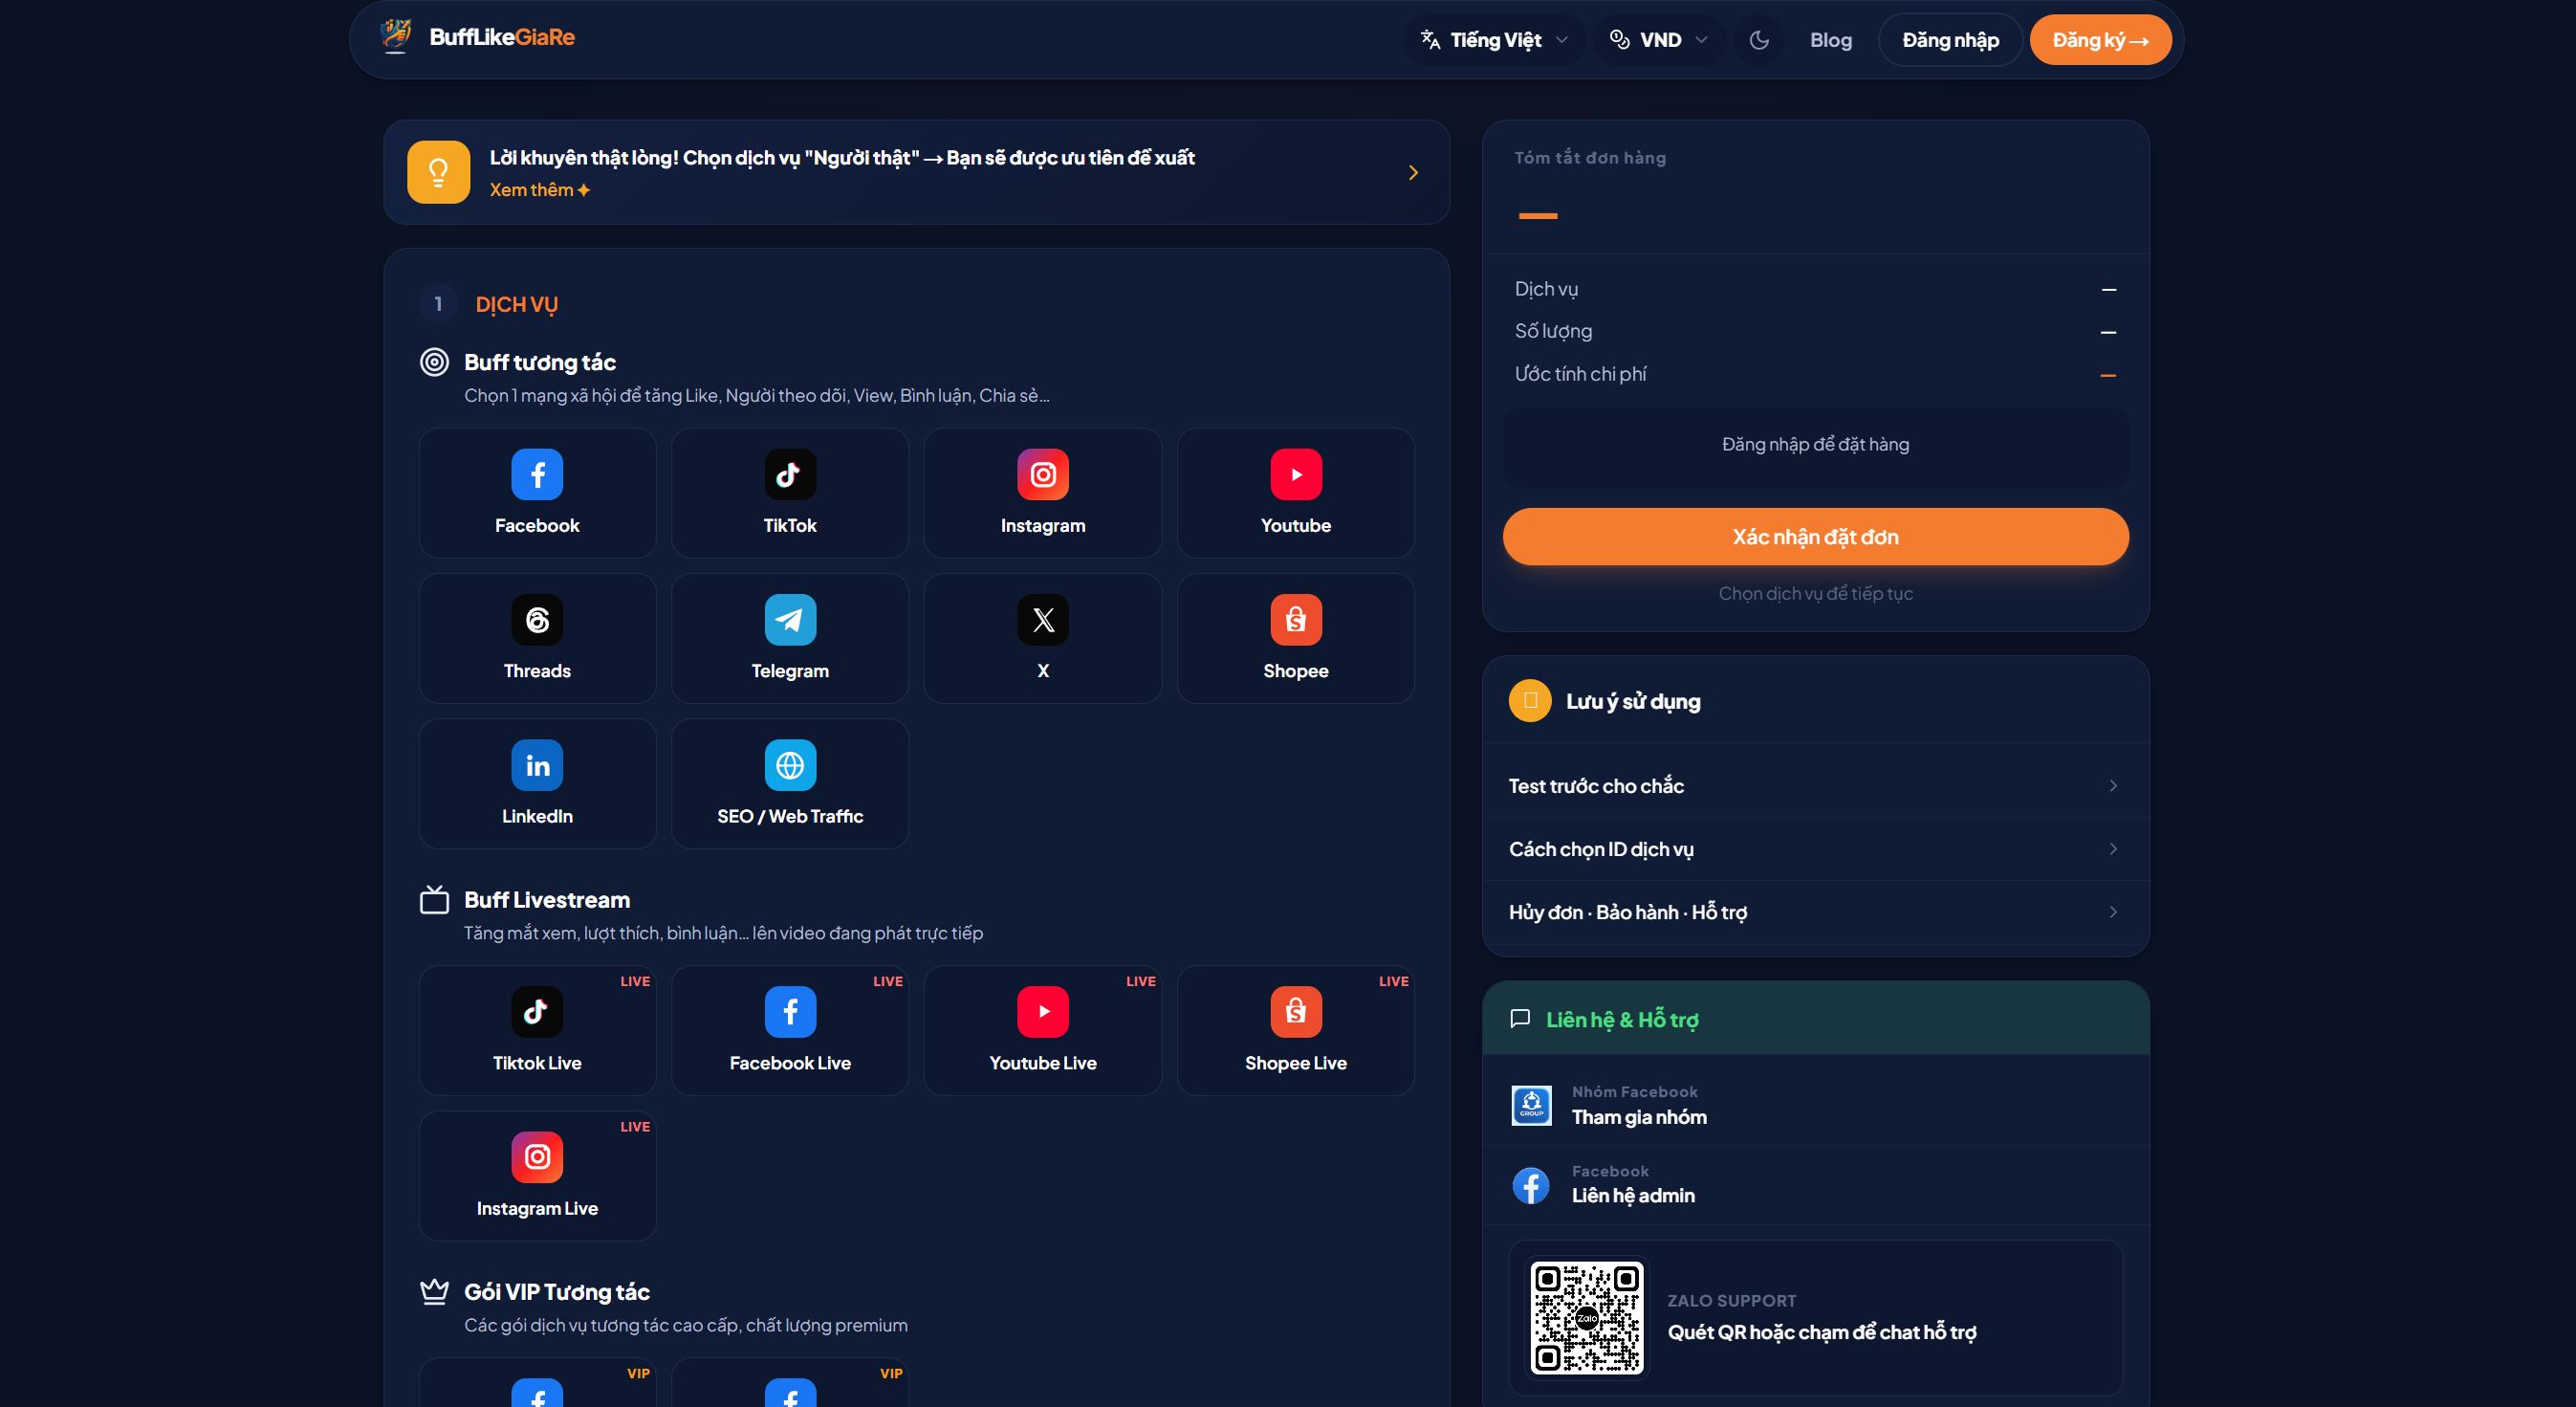Open the Facebook group icon link
Screen dimensions: 2576x1407
click(x=1531, y=1105)
